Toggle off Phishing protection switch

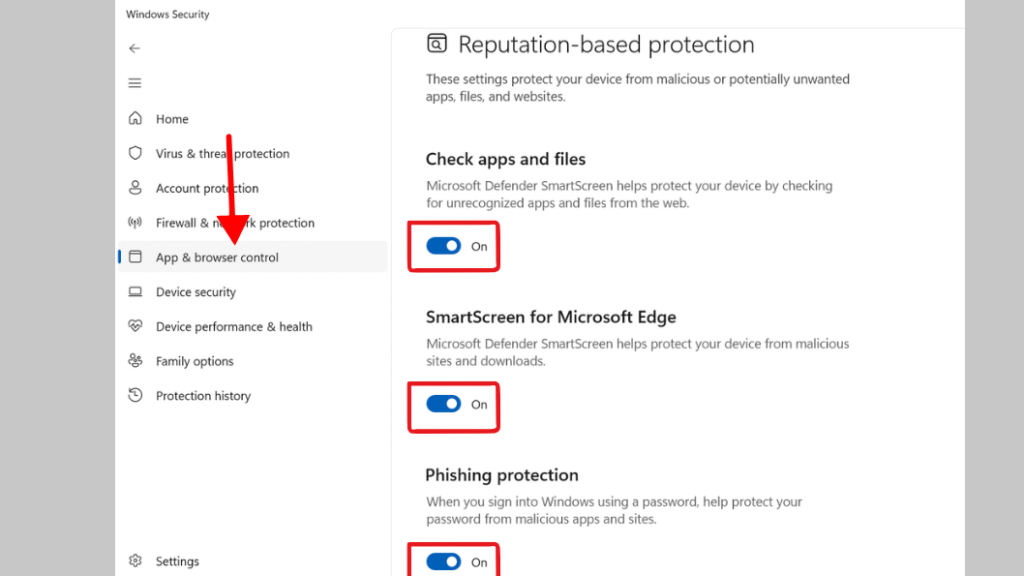click(x=443, y=562)
